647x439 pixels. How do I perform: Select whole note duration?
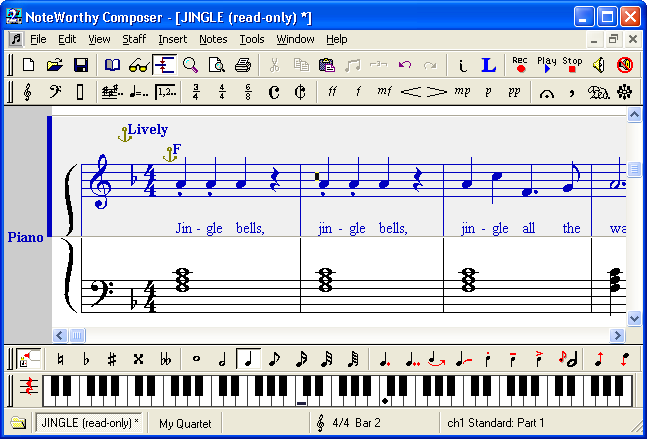pyautogui.click(x=196, y=359)
